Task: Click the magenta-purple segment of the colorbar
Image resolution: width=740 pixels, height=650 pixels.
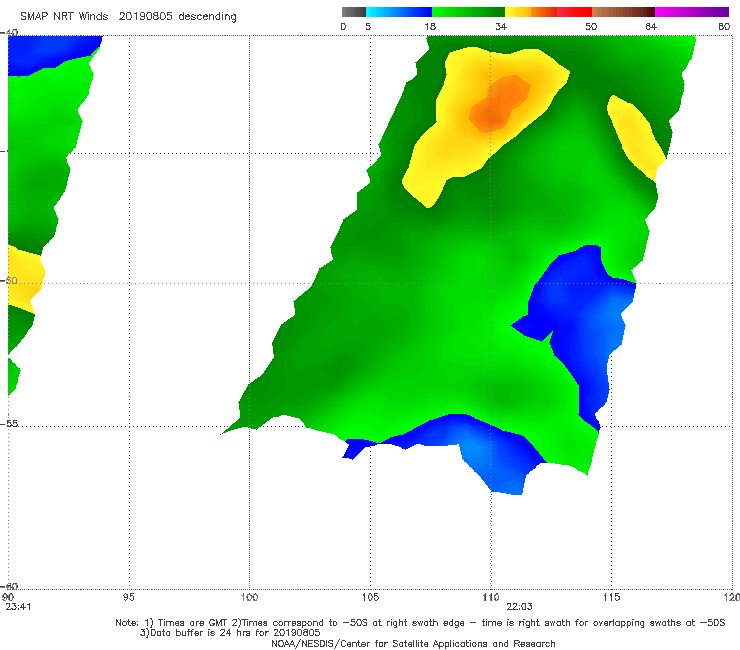Action: (x=692, y=12)
